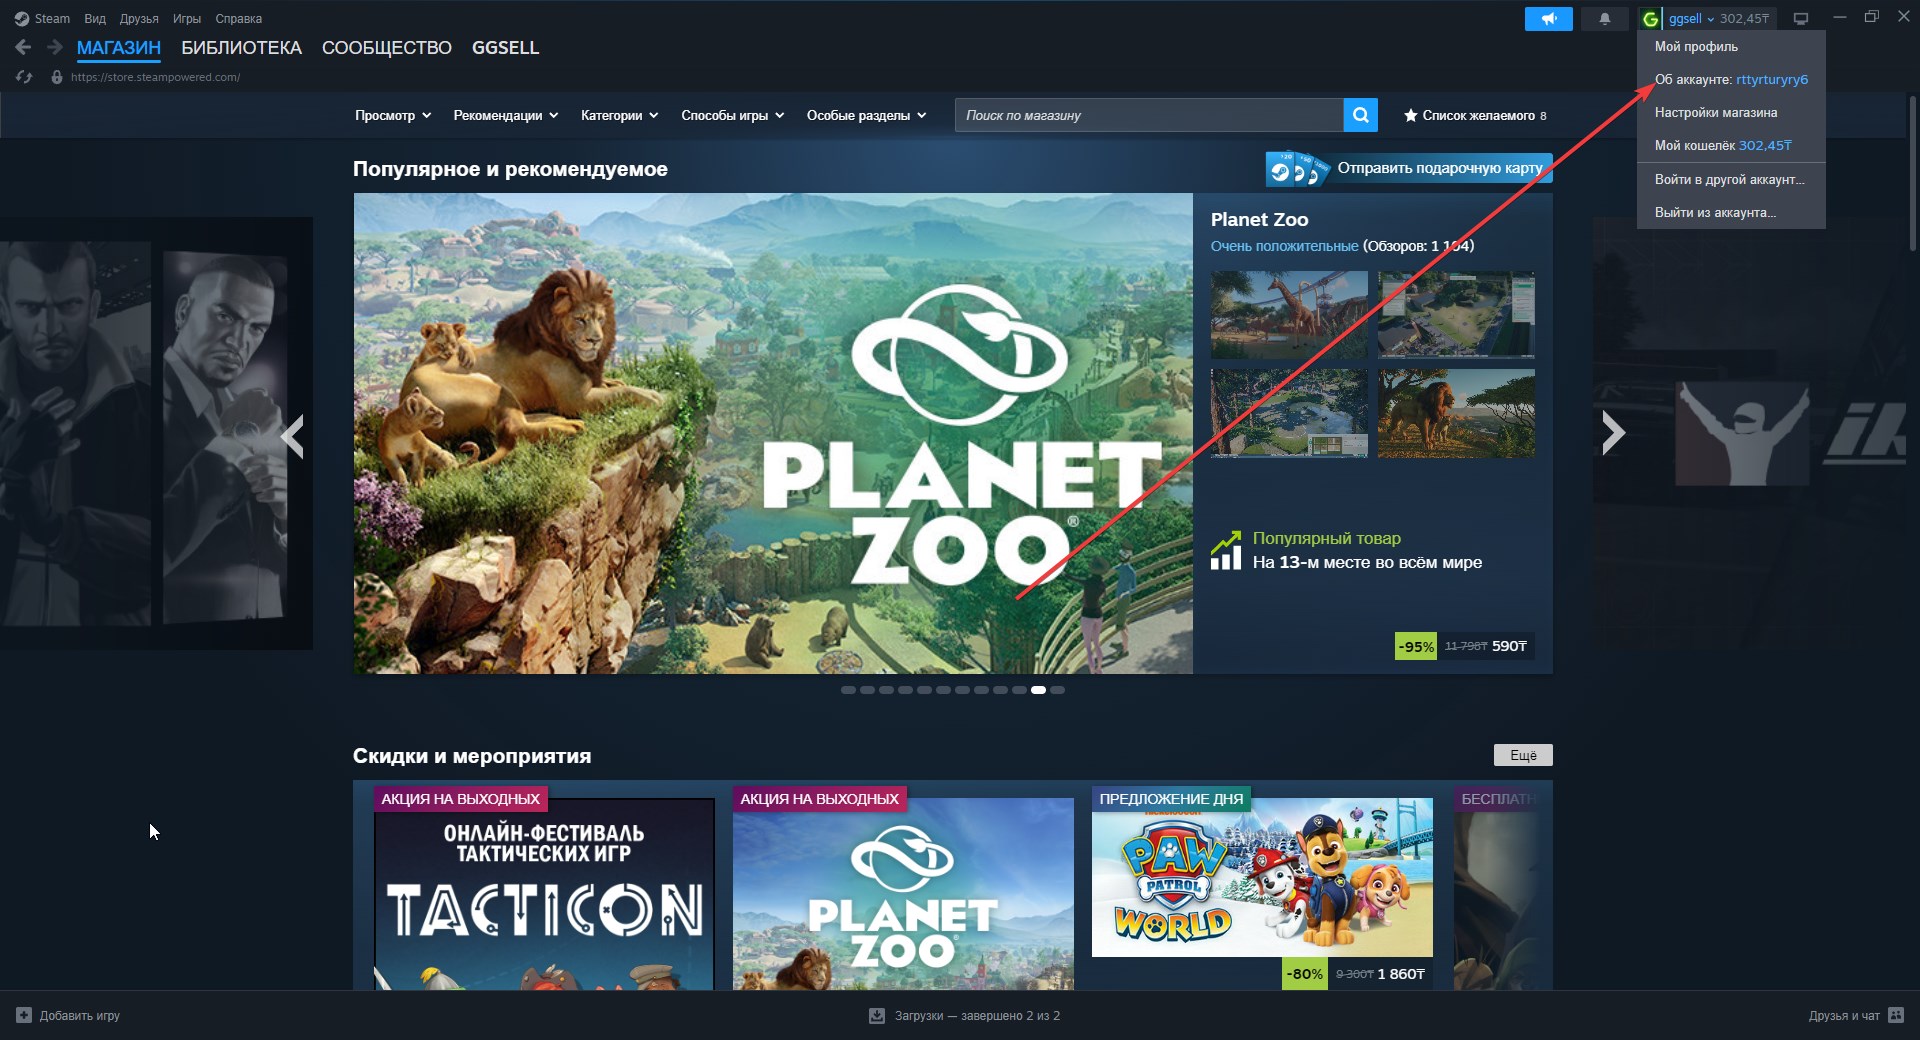The image size is (1920, 1040).
Task: Click the vertical page scrollbar
Action: 1912,175
